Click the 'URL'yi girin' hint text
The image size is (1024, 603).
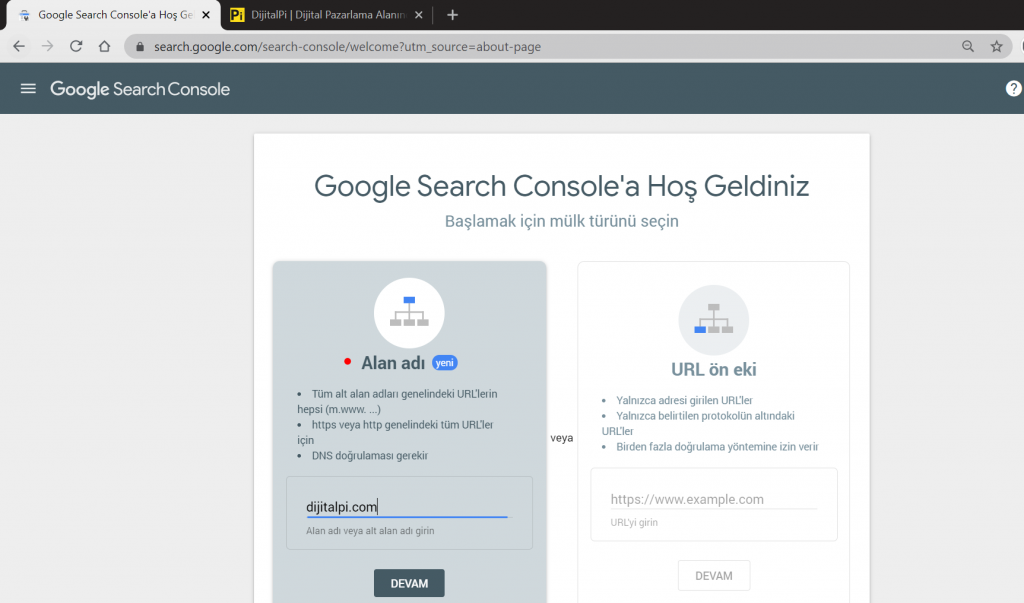pyautogui.click(x=634, y=523)
